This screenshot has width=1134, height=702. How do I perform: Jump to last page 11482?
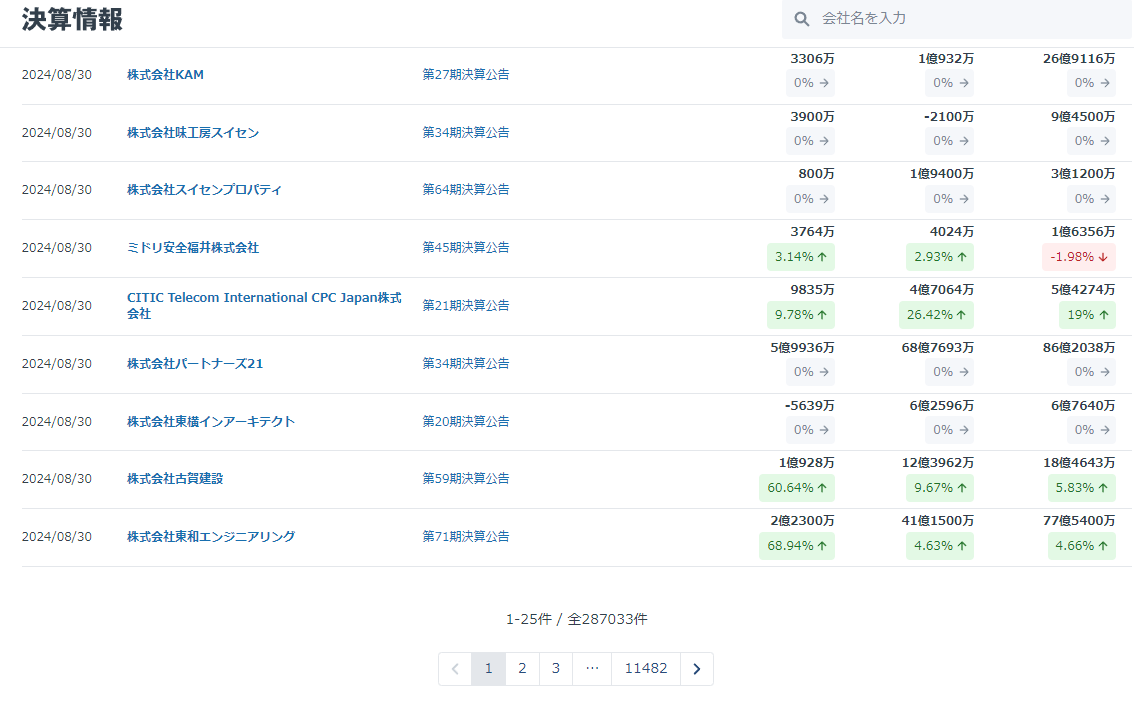[646, 669]
